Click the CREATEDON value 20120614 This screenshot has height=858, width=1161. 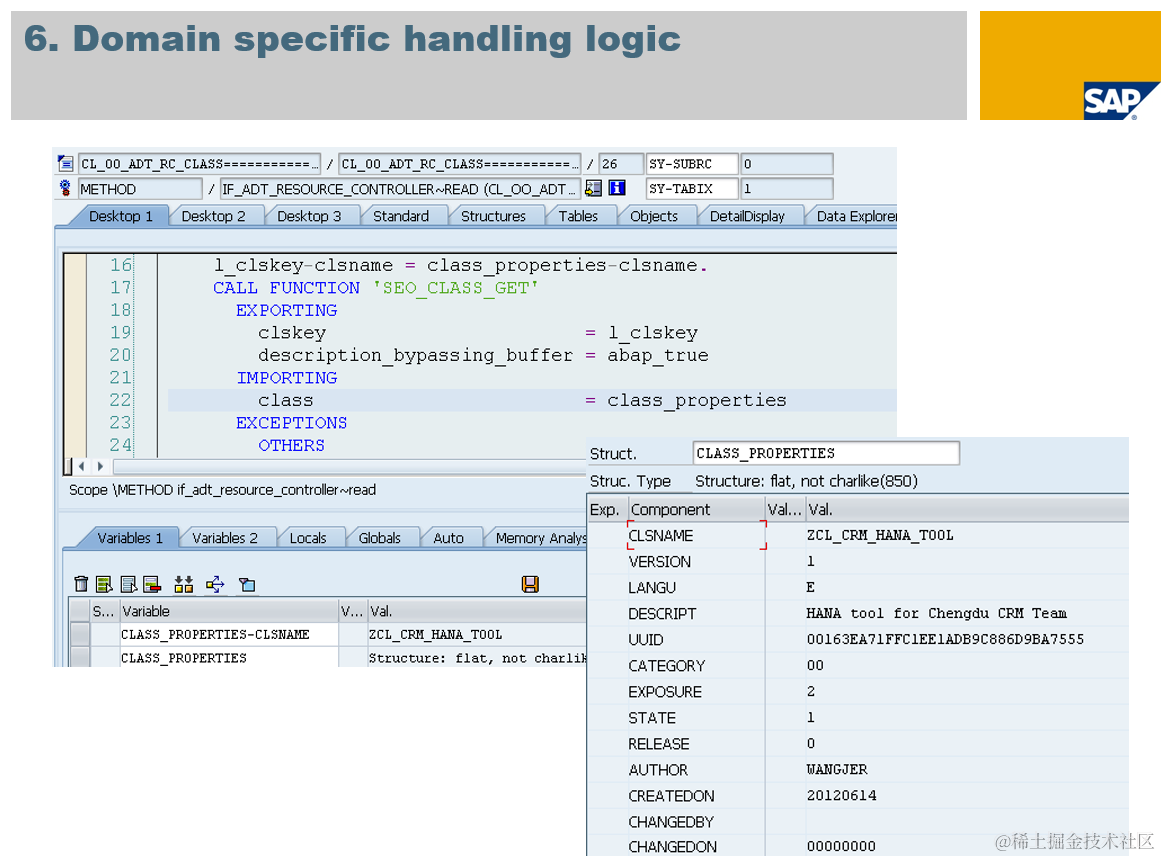coord(841,796)
